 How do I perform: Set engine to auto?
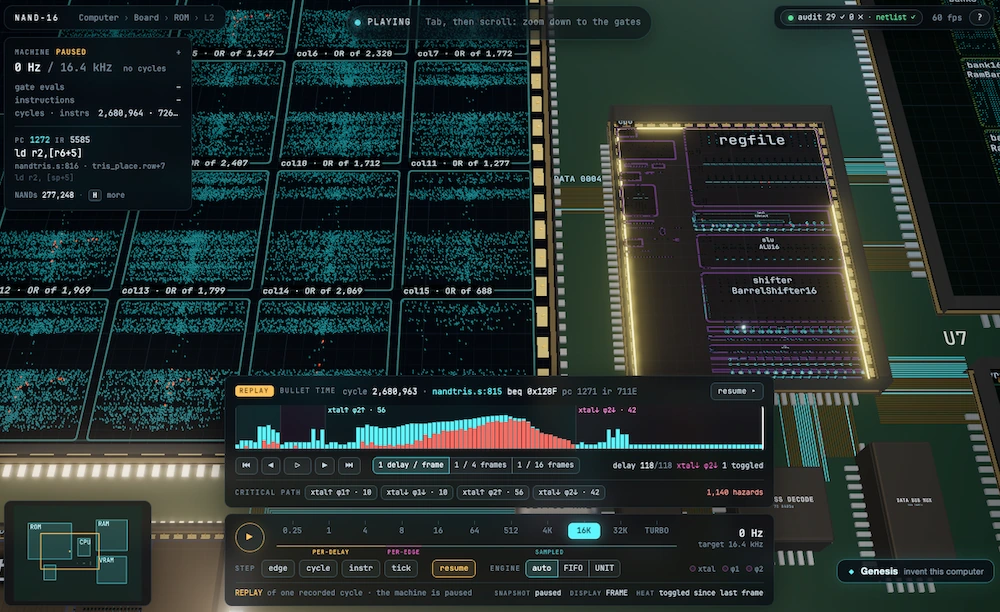pos(541,568)
